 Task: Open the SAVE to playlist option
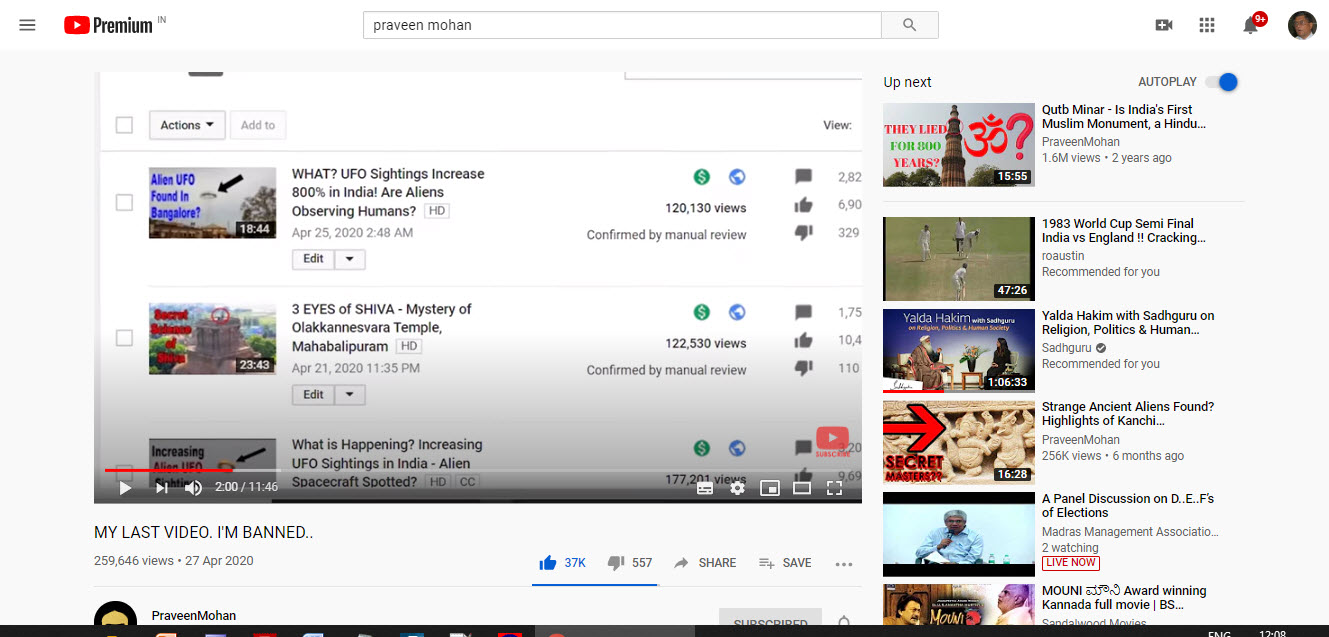coord(785,563)
